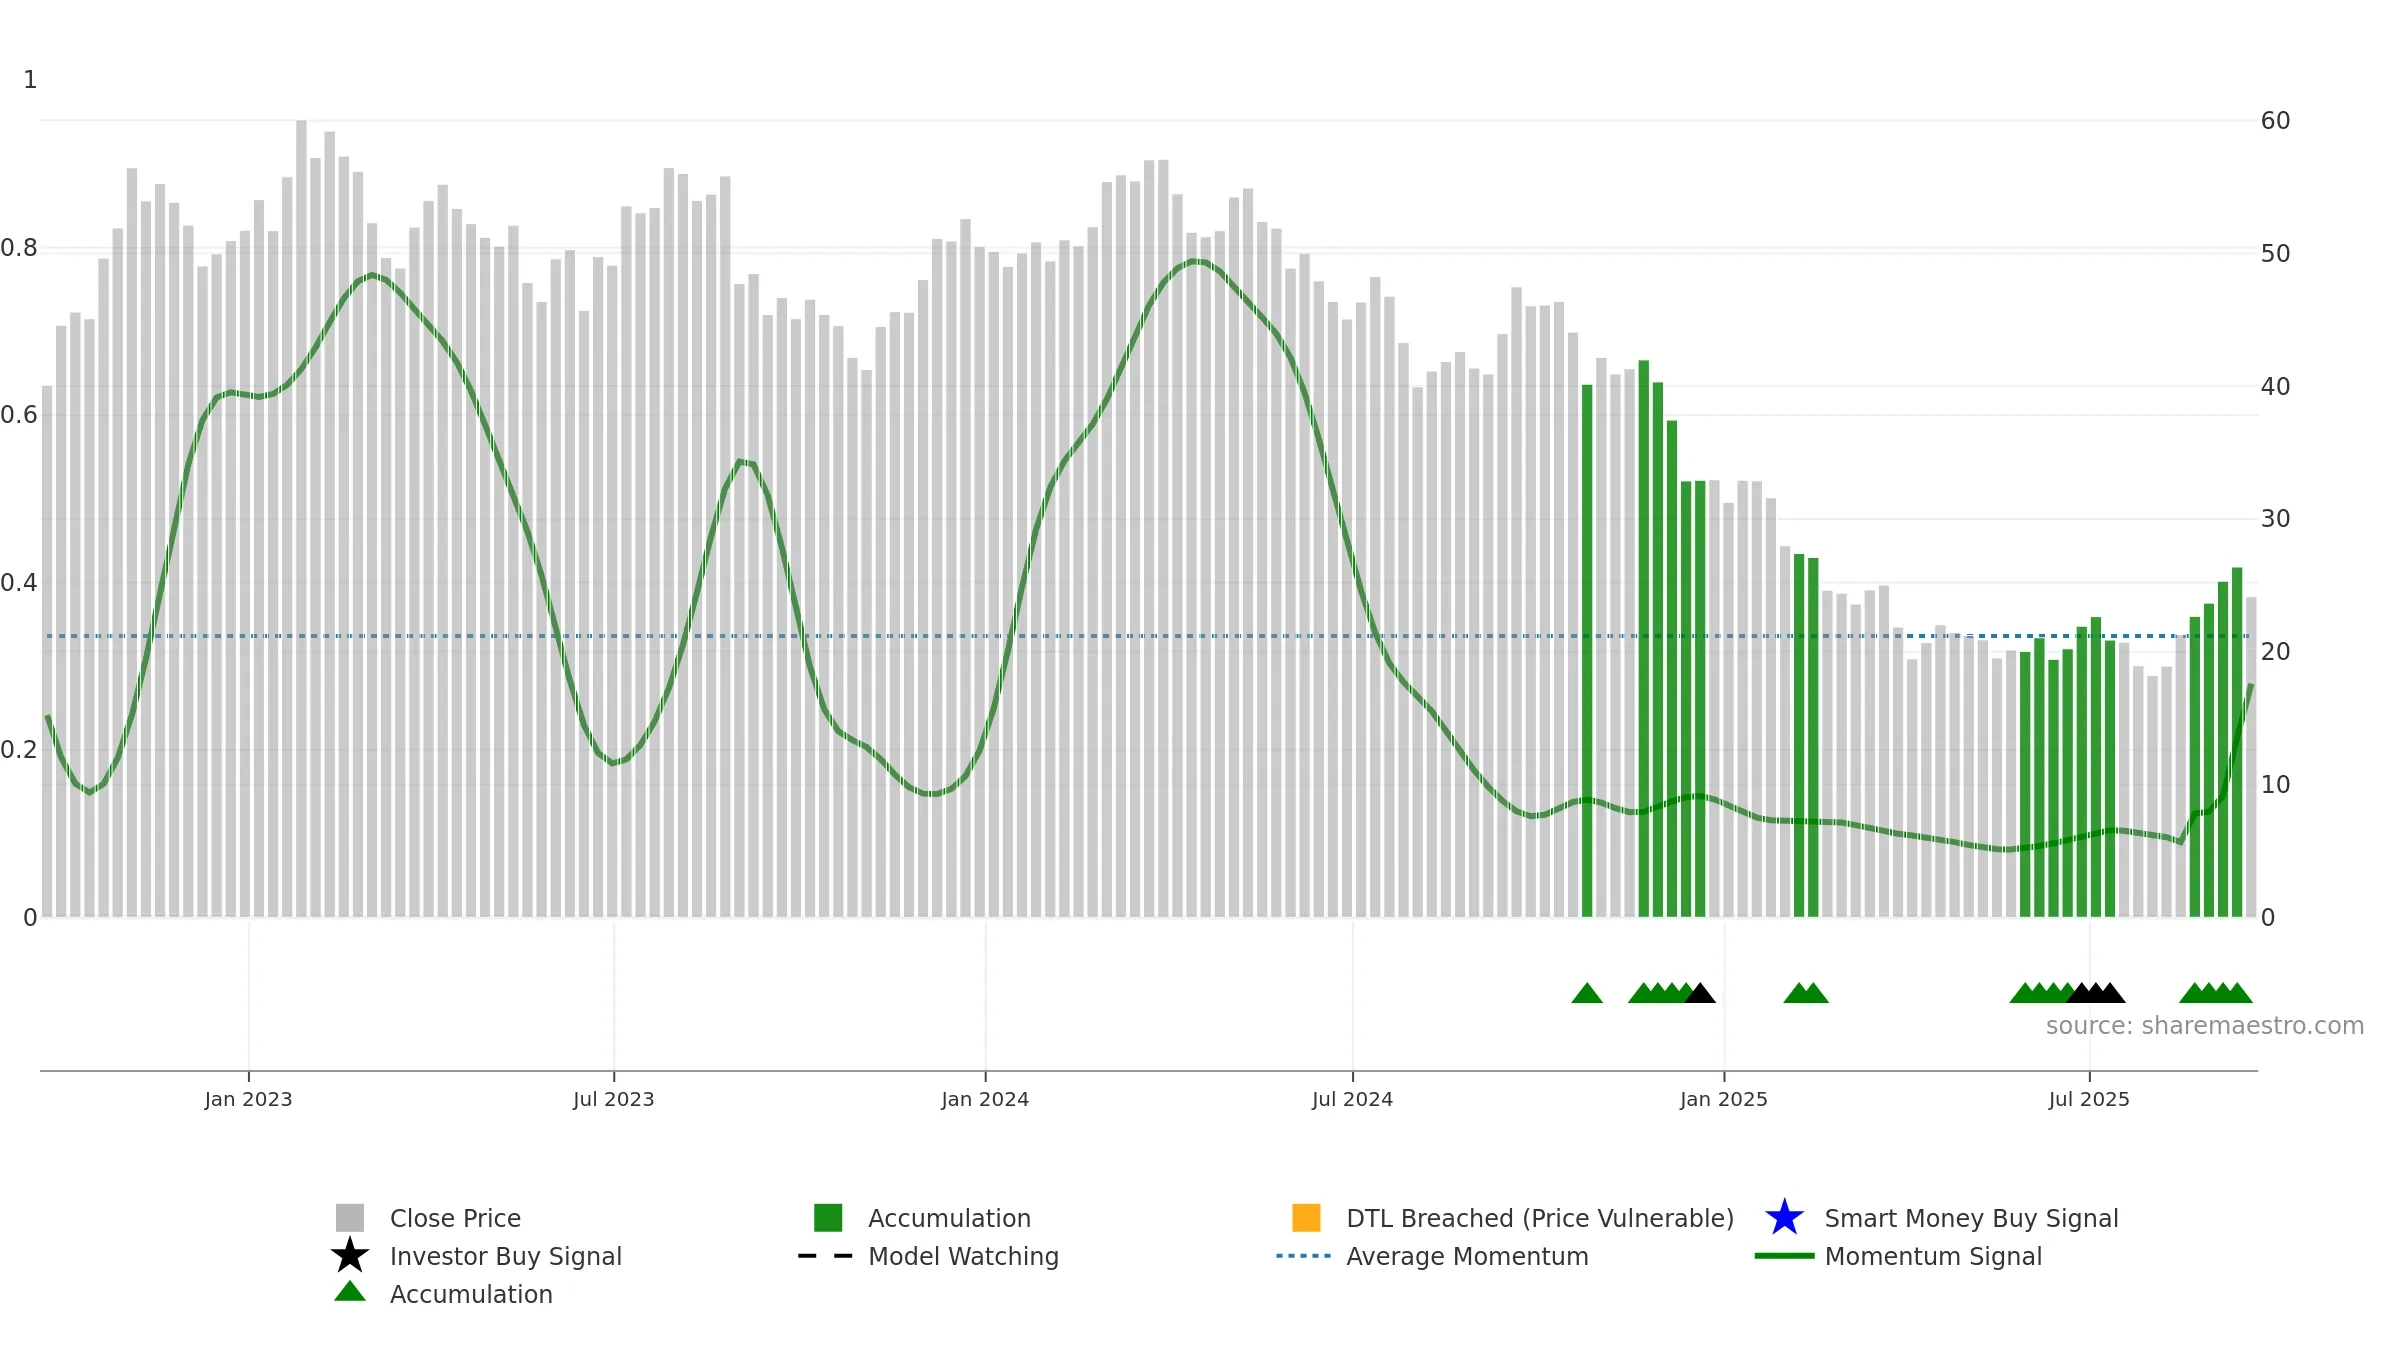2400x1350 pixels.
Task: Click the black triangle marker near Jan 2025
Action: click(1700, 994)
